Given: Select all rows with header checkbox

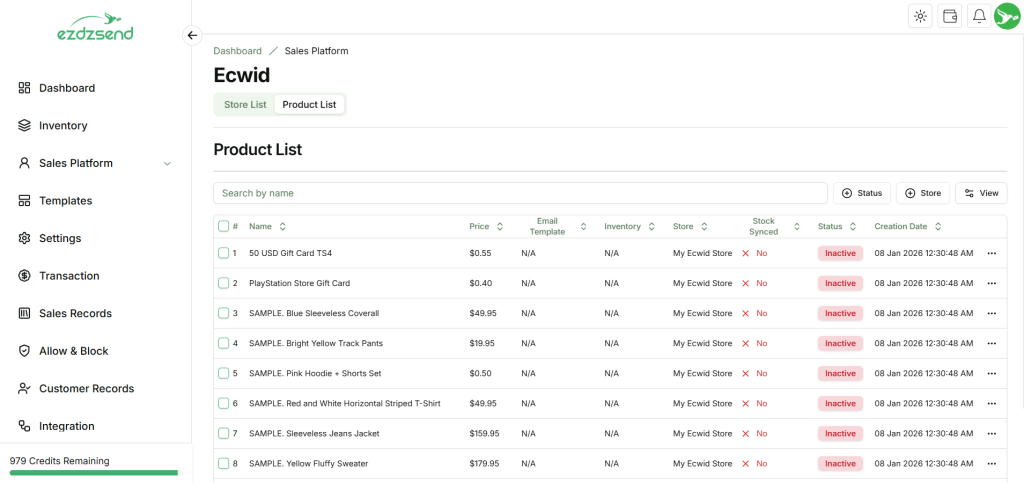Looking at the screenshot, I should click(x=224, y=226).
